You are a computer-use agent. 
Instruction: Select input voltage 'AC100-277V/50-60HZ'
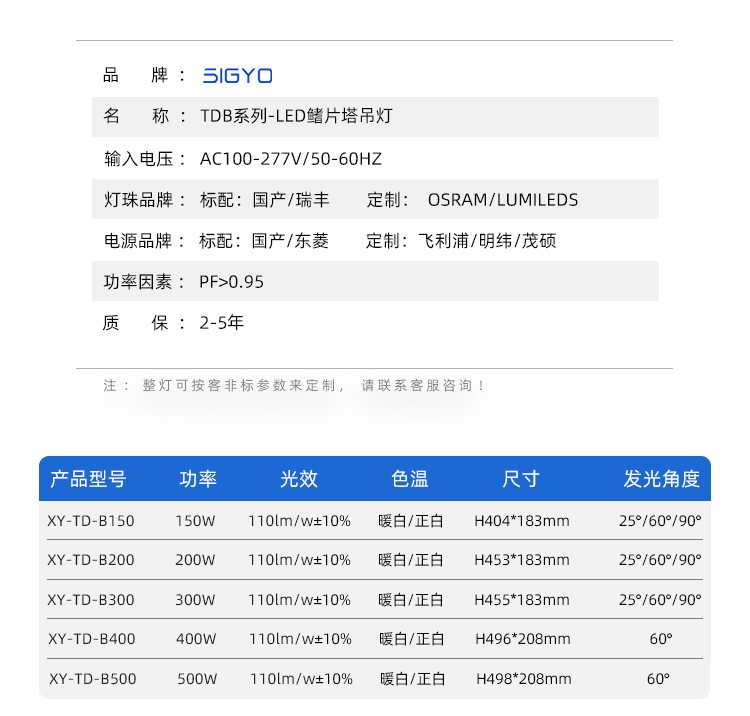coord(291,159)
